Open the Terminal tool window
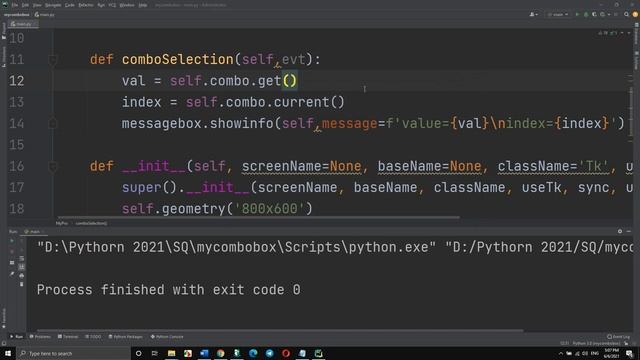640x360 pixels. 68,337
